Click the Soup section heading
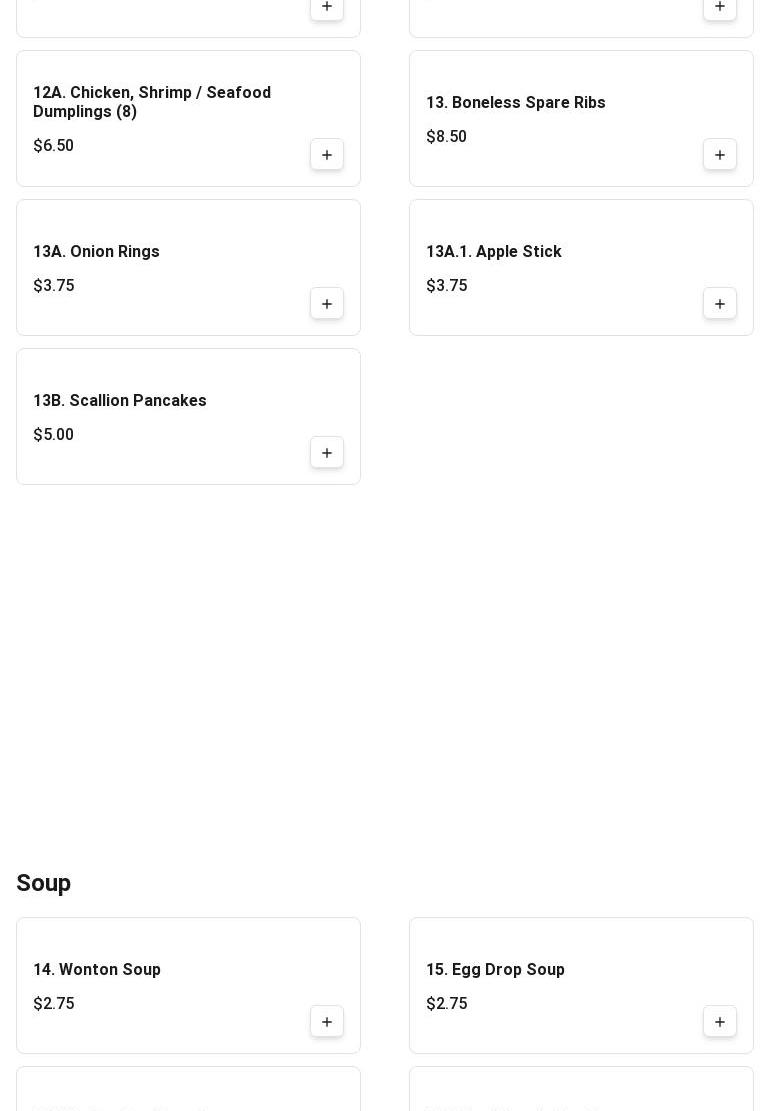Image resolution: width=770 pixels, height=1111 pixels. click(x=43, y=883)
